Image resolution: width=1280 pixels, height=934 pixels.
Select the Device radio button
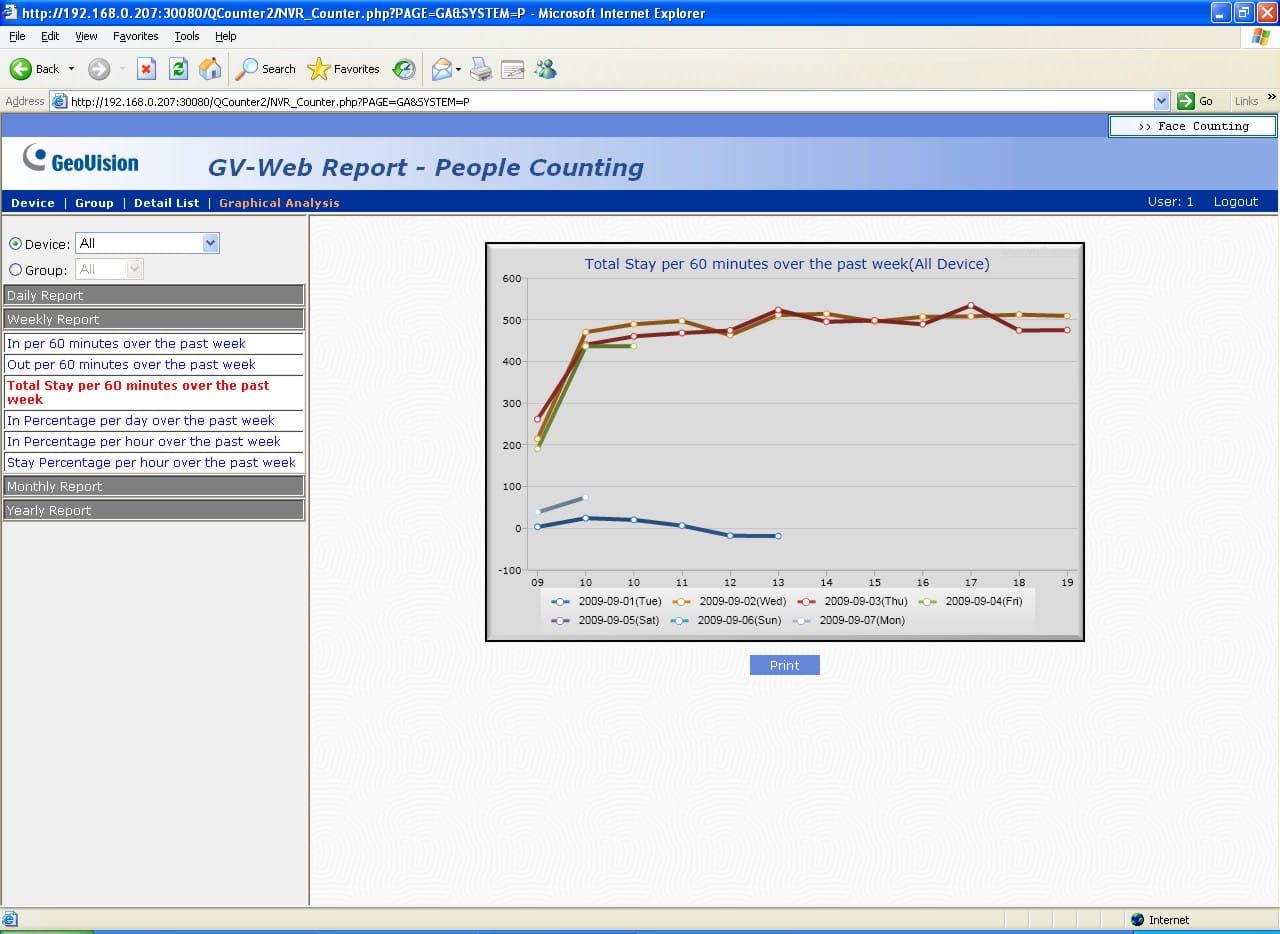tap(15, 244)
